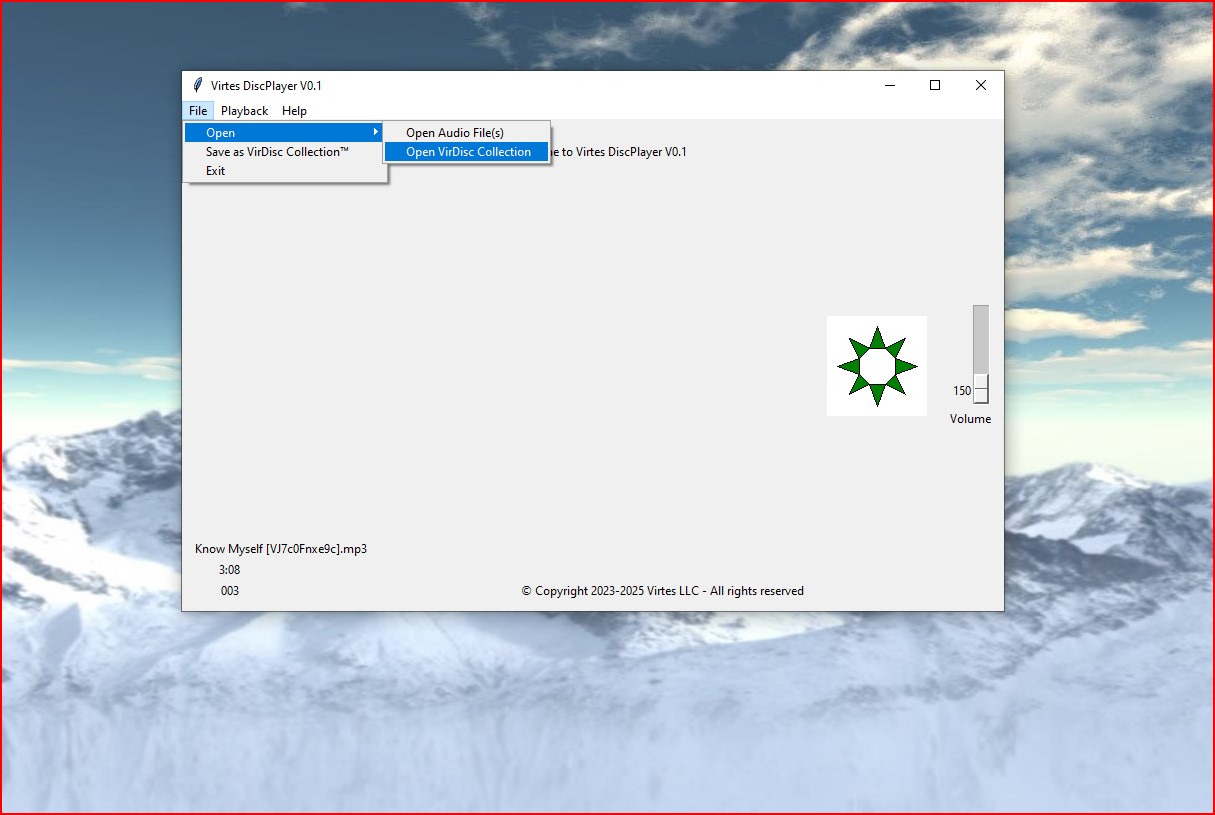Viewport: 1215px width, 815px height.
Task: Choose Open Audio File(s)
Action: [467, 133]
